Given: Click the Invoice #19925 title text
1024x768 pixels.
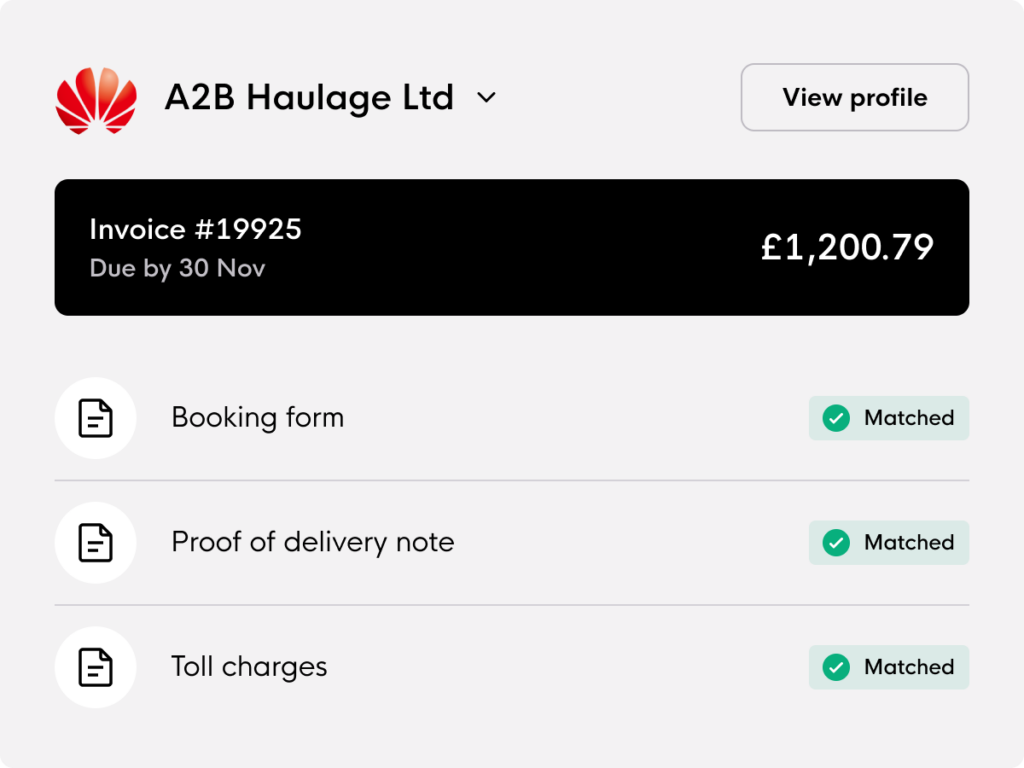Looking at the screenshot, I should (195, 229).
